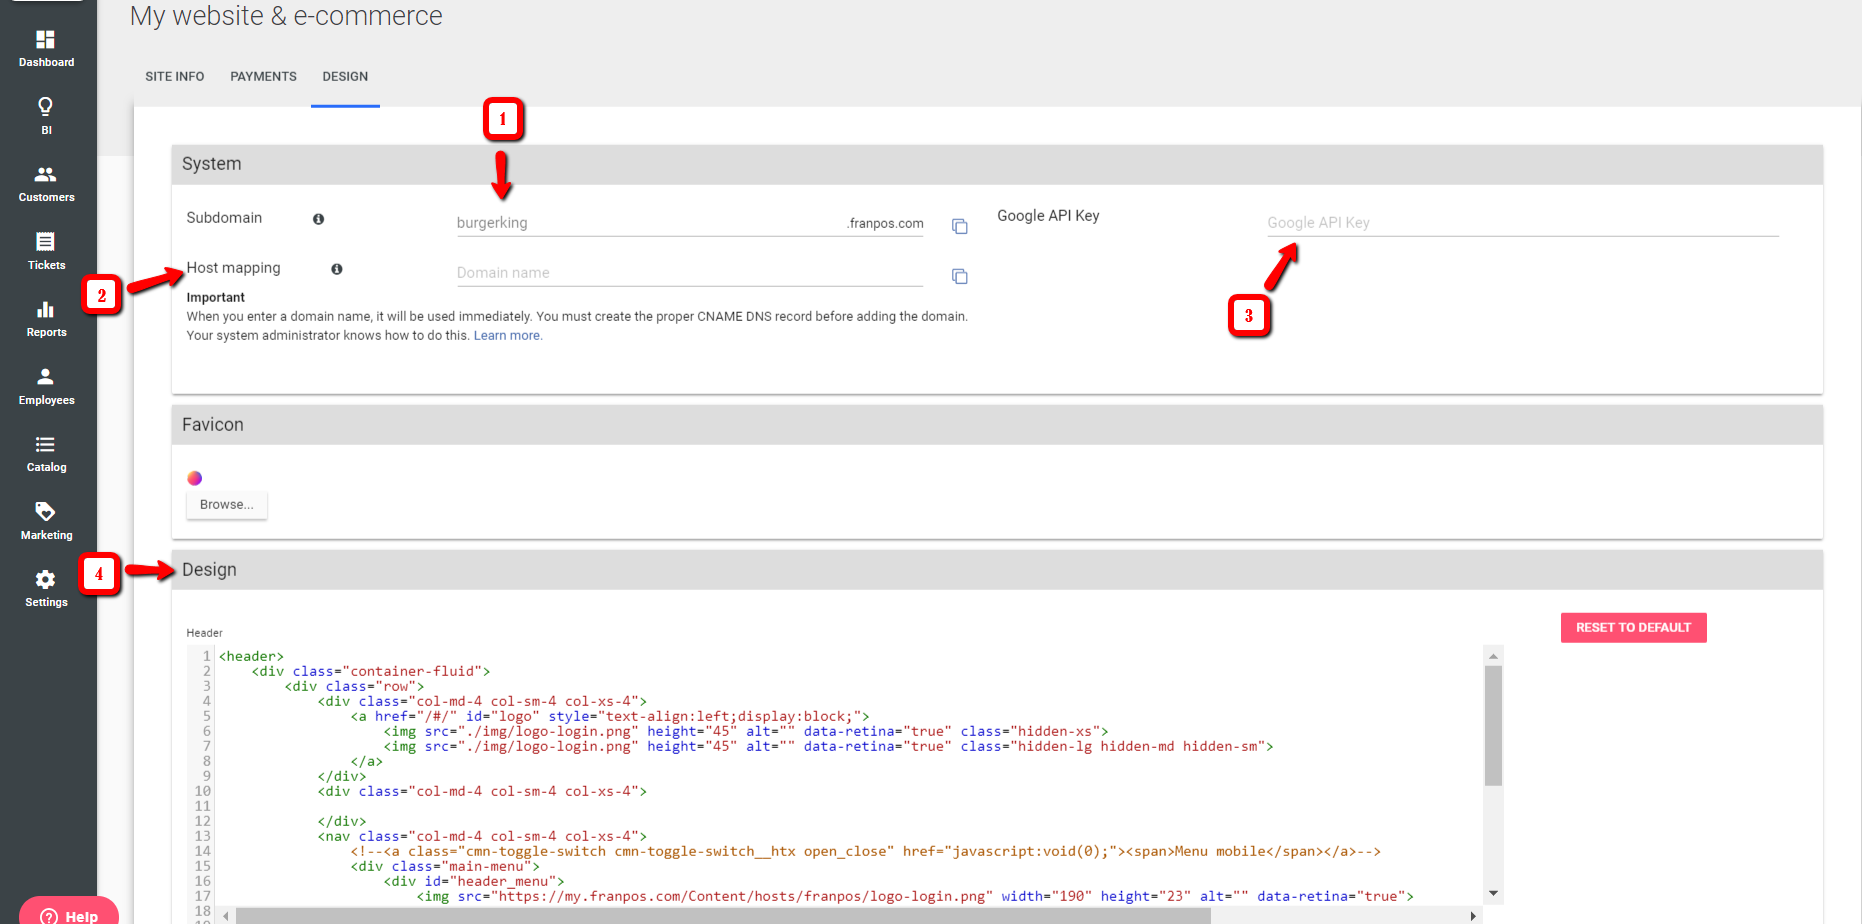Click the code editor horizontal scrollbar
Image resolution: width=1862 pixels, height=924 pixels.
point(723,916)
